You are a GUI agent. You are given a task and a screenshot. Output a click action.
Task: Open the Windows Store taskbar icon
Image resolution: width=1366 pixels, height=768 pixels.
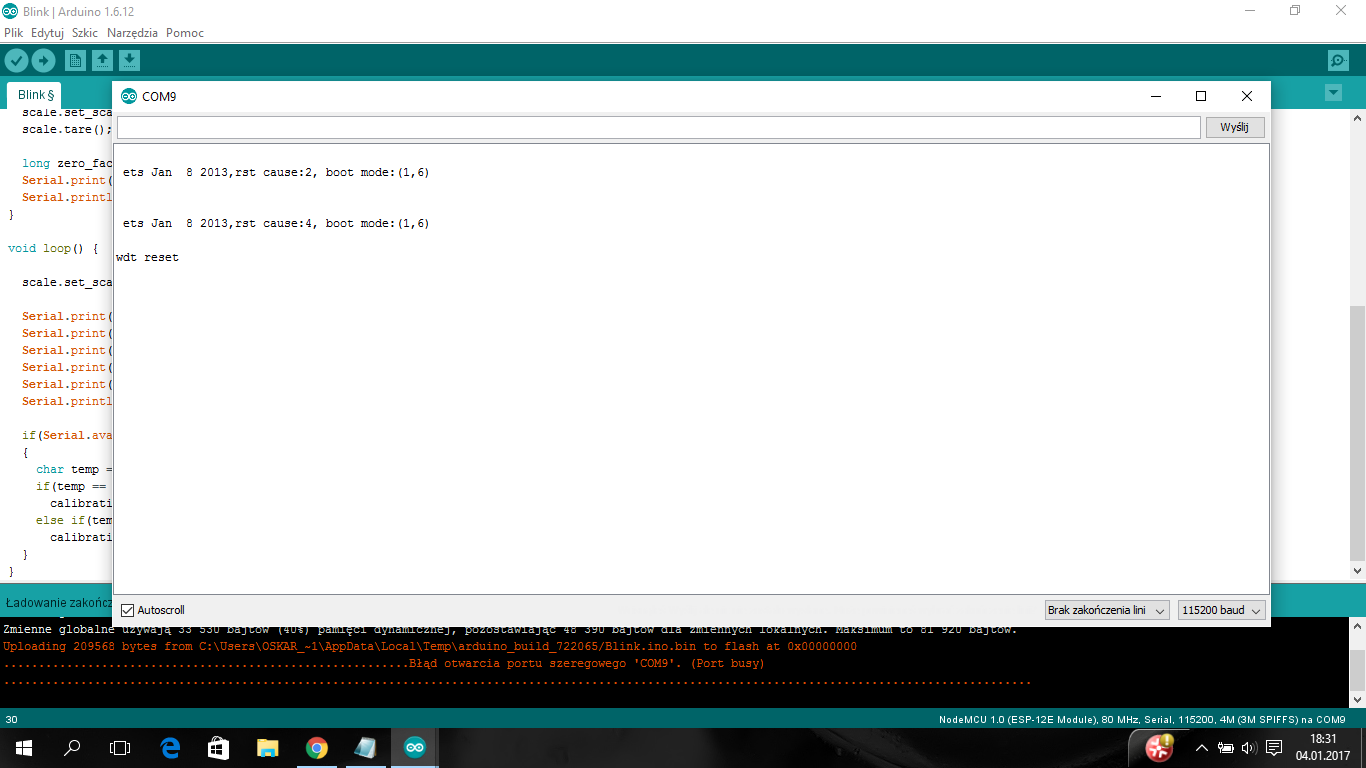(x=218, y=748)
